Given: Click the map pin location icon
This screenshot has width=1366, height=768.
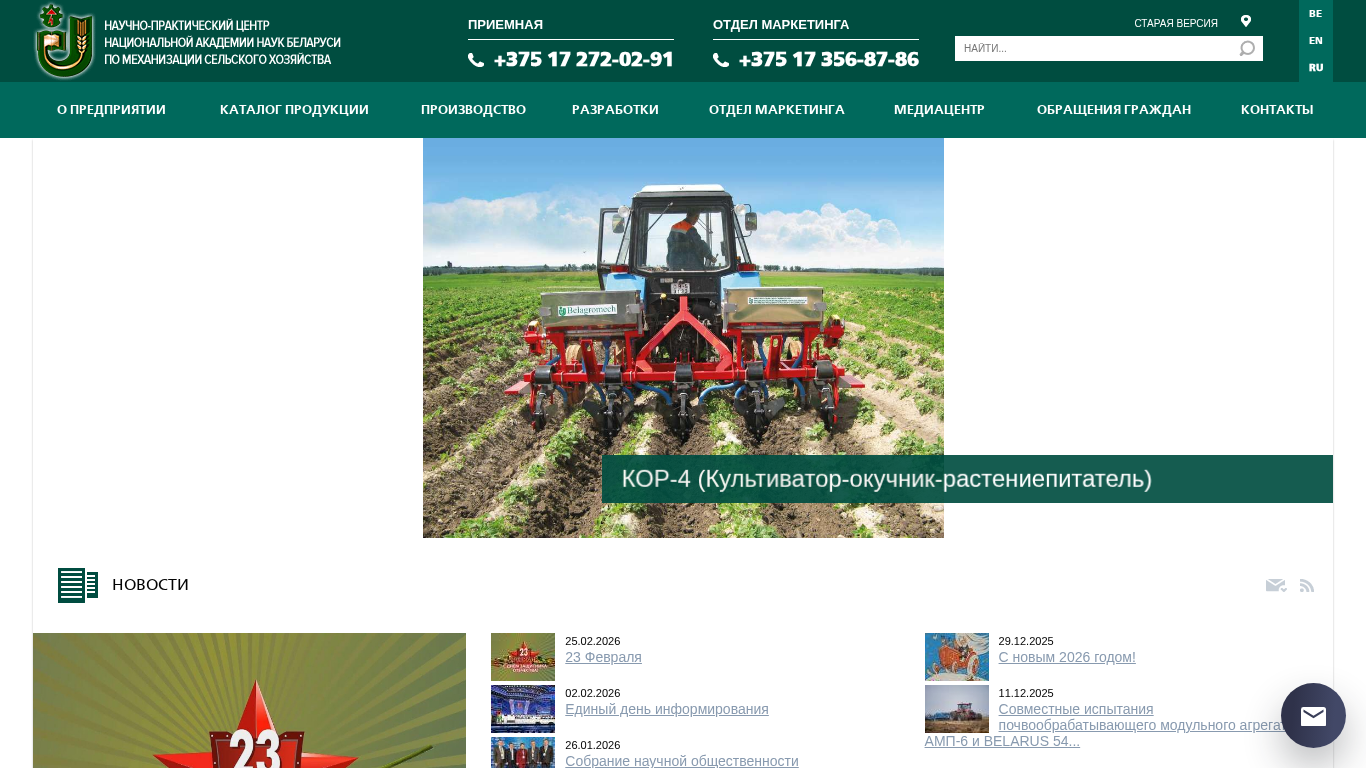Looking at the screenshot, I should 1246,21.
